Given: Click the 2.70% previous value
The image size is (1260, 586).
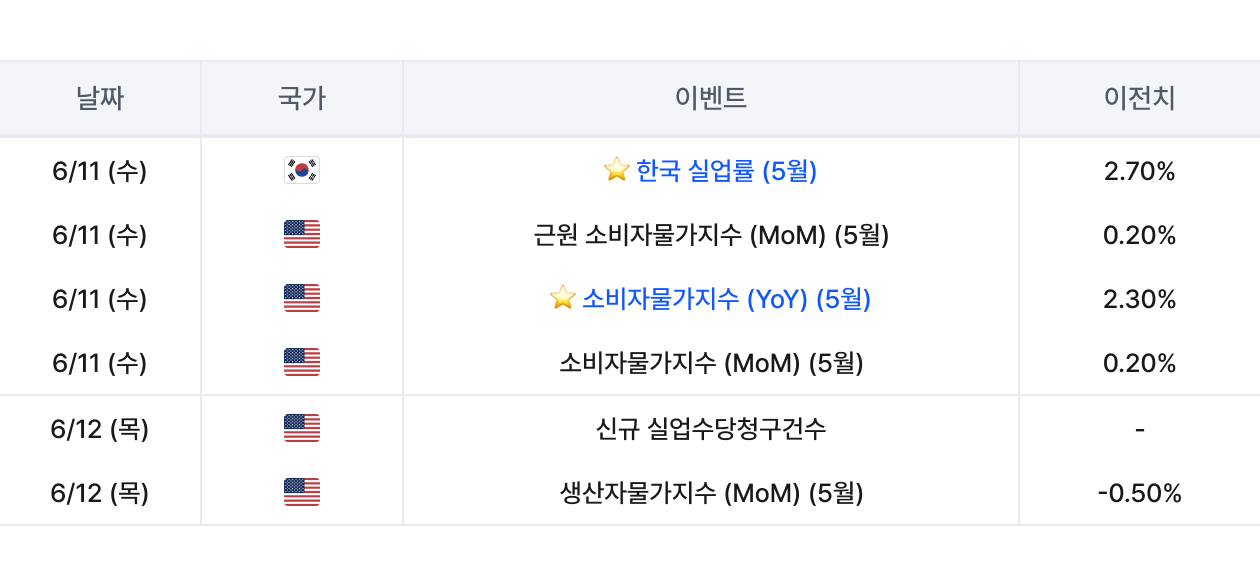Looking at the screenshot, I should tap(1140, 171).
